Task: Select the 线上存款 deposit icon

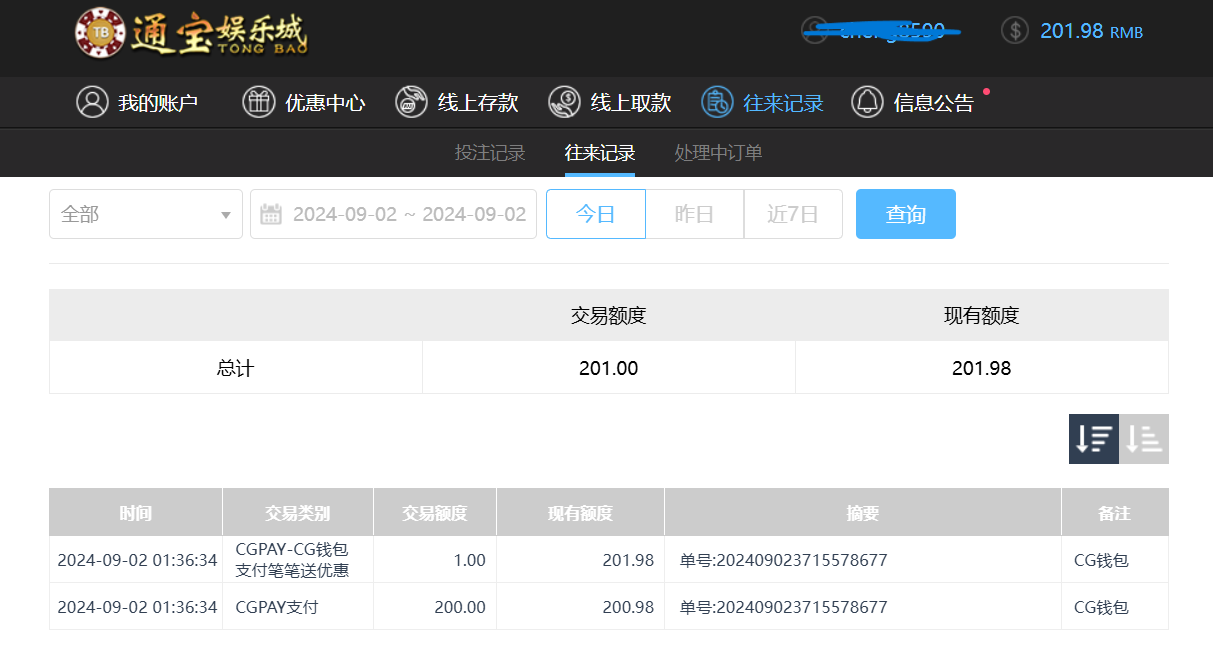Action: [x=411, y=101]
